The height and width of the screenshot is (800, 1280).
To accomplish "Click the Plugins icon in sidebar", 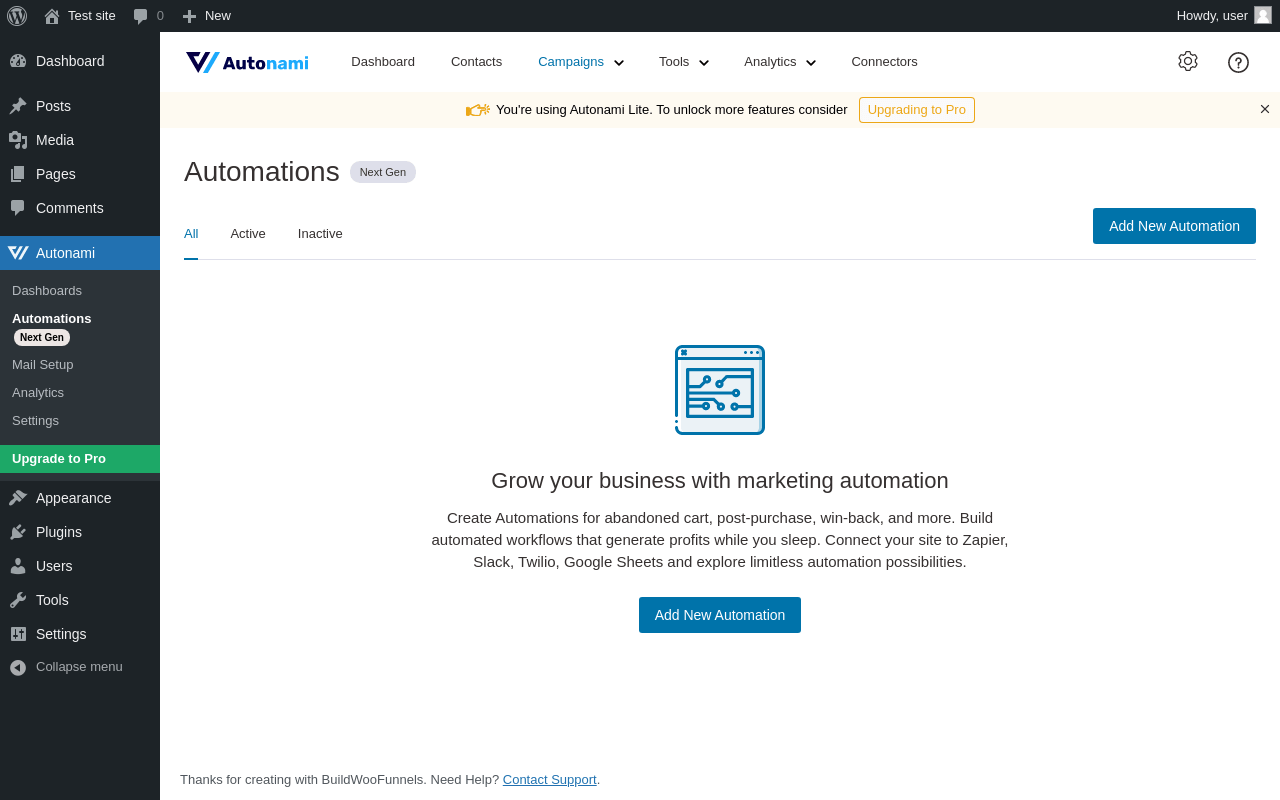I will 18,532.
